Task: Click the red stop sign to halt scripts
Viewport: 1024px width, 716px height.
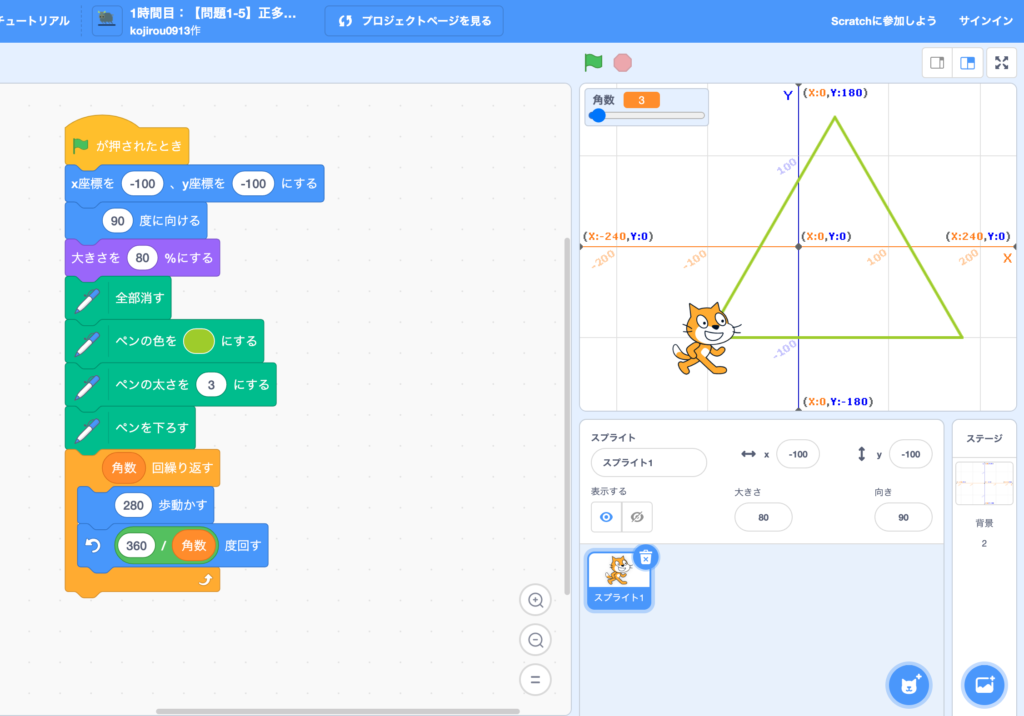Action: (x=623, y=61)
